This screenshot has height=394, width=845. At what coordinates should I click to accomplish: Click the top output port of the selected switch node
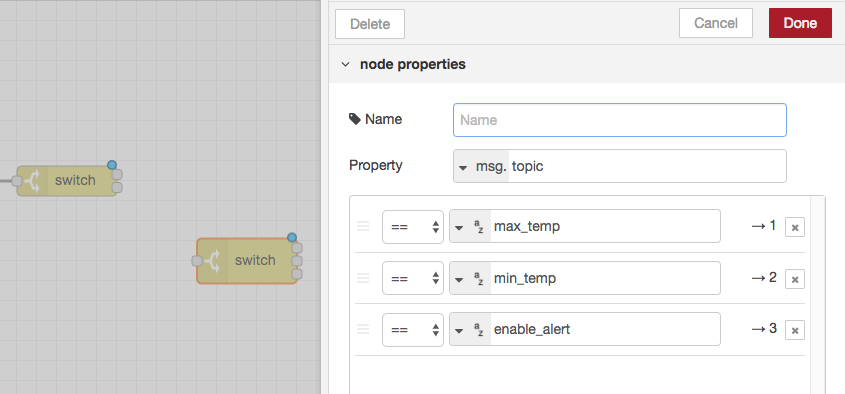pos(297,248)
